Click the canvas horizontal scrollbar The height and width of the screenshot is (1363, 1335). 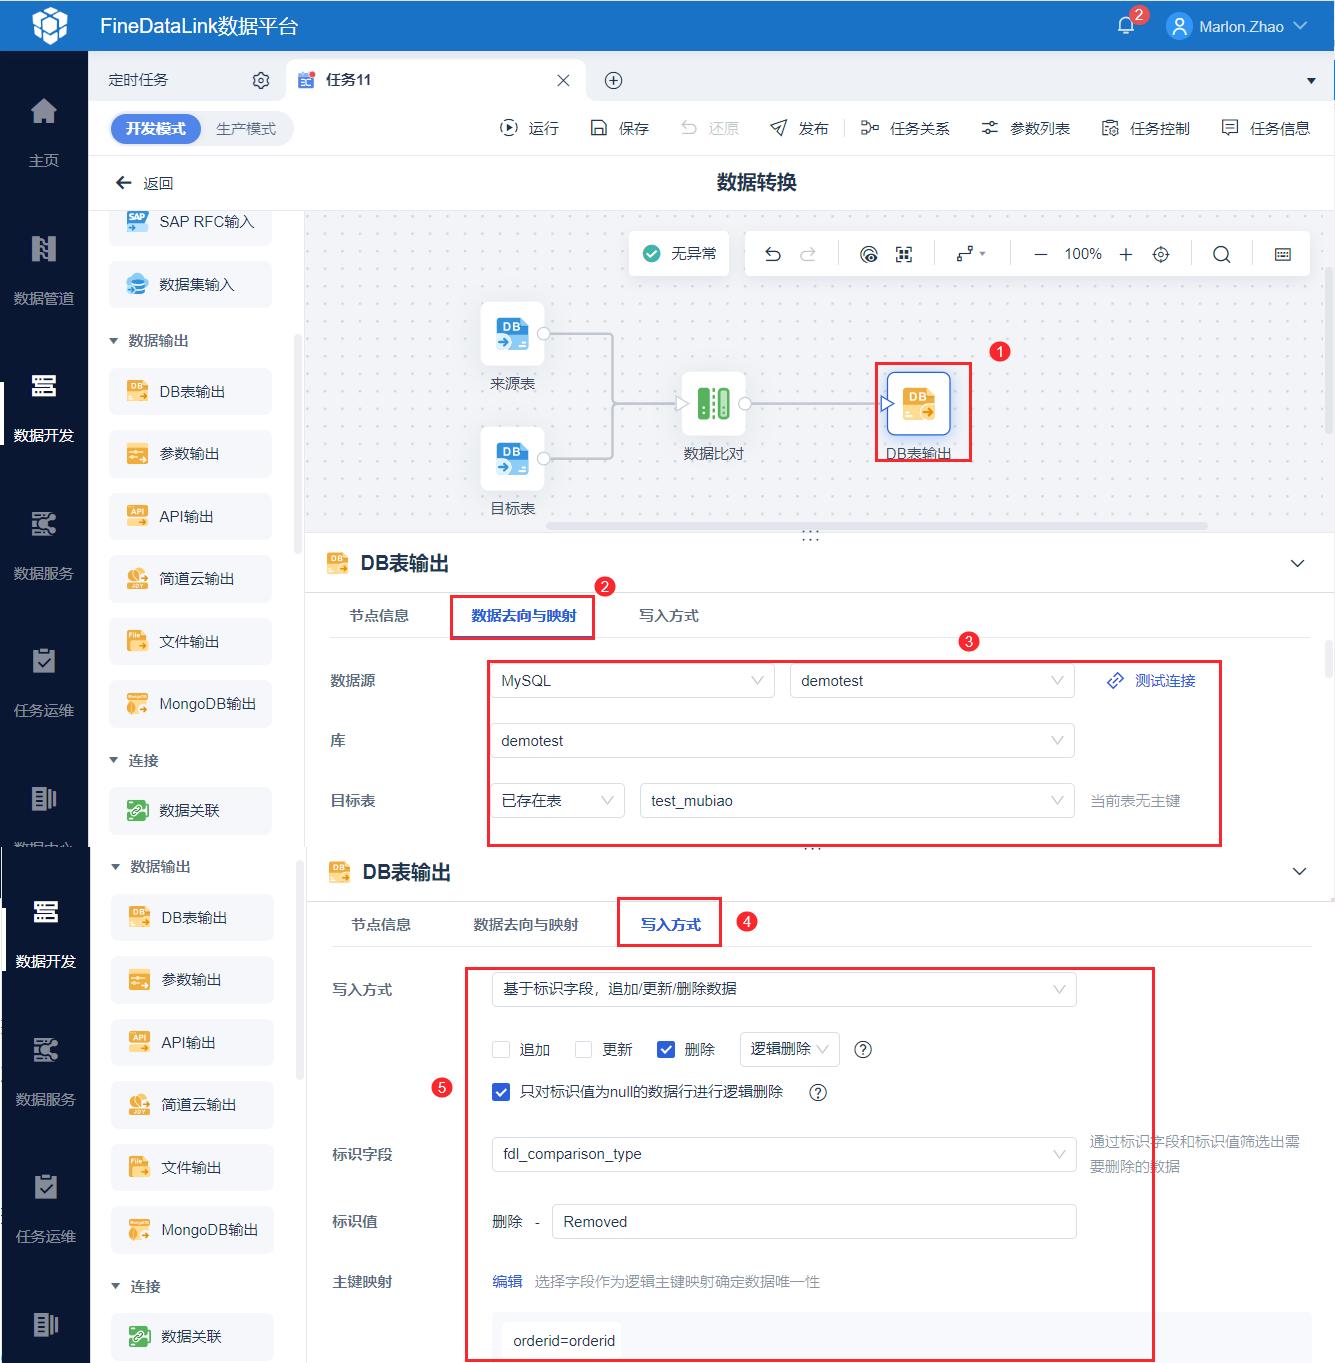[x=876, y=525]
